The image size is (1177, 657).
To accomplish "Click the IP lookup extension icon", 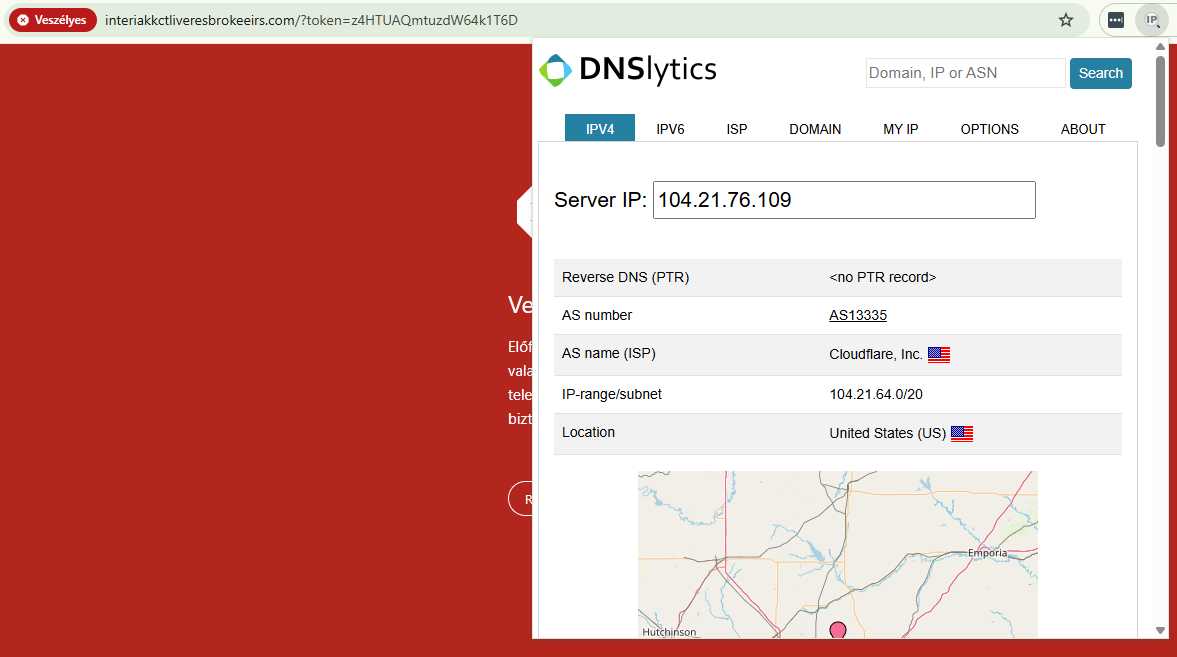I will click(1151, 20).
